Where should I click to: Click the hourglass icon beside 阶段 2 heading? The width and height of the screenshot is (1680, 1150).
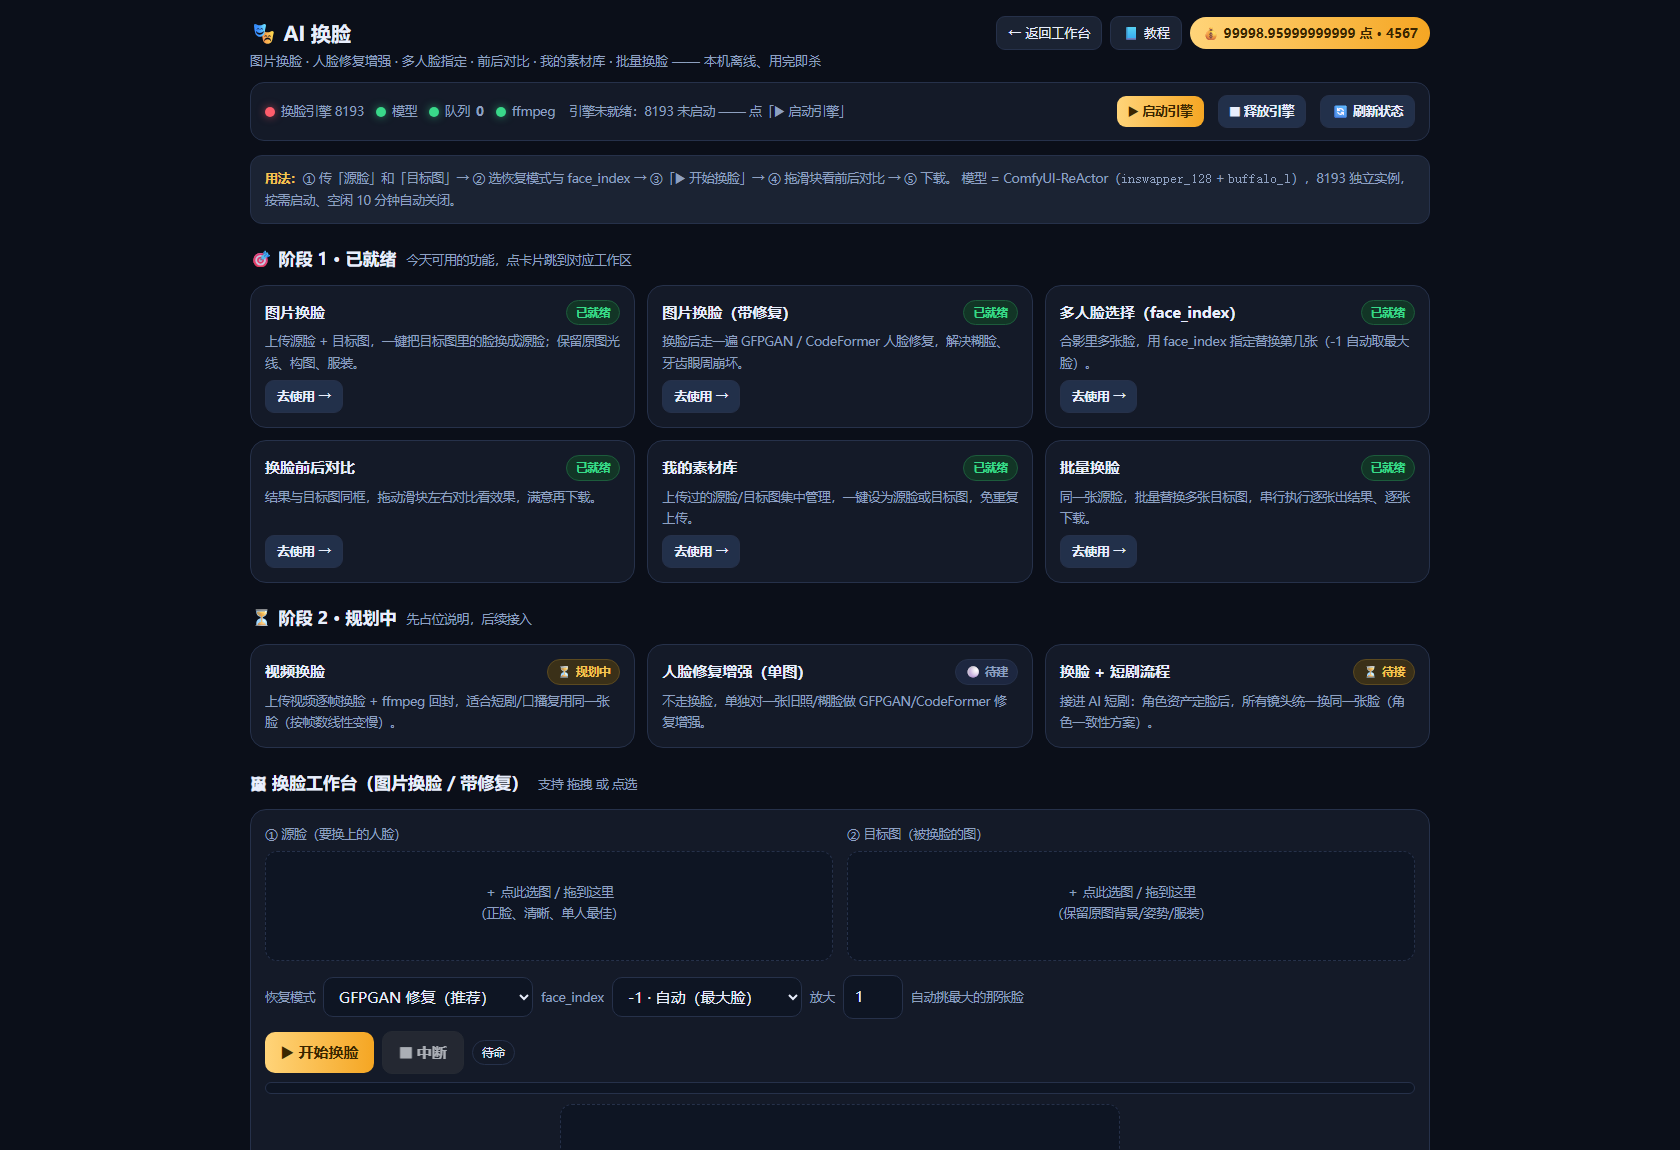pyautogui.click(x=261, y=618)
